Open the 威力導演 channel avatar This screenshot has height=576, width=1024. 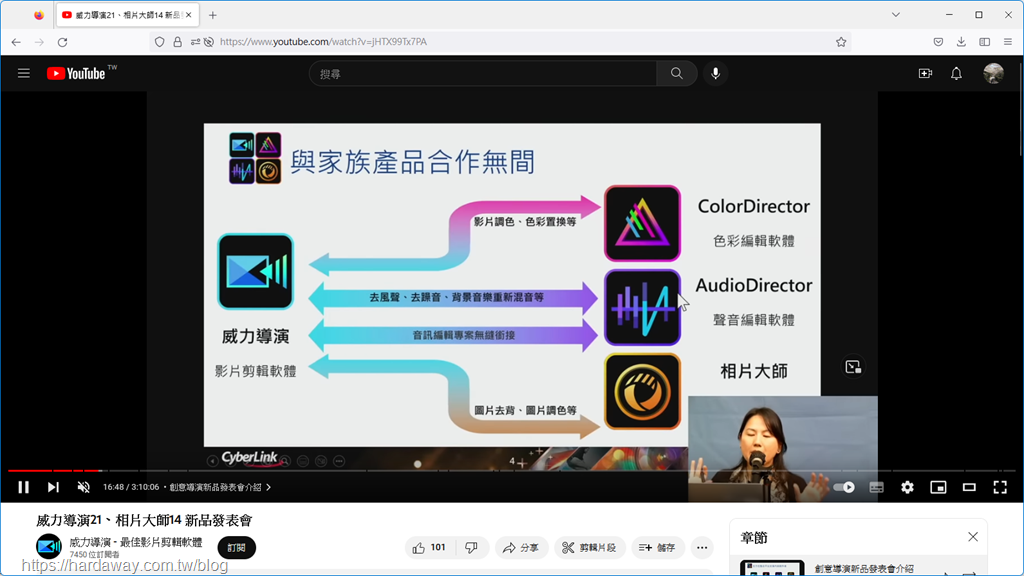tap(49, 547)
